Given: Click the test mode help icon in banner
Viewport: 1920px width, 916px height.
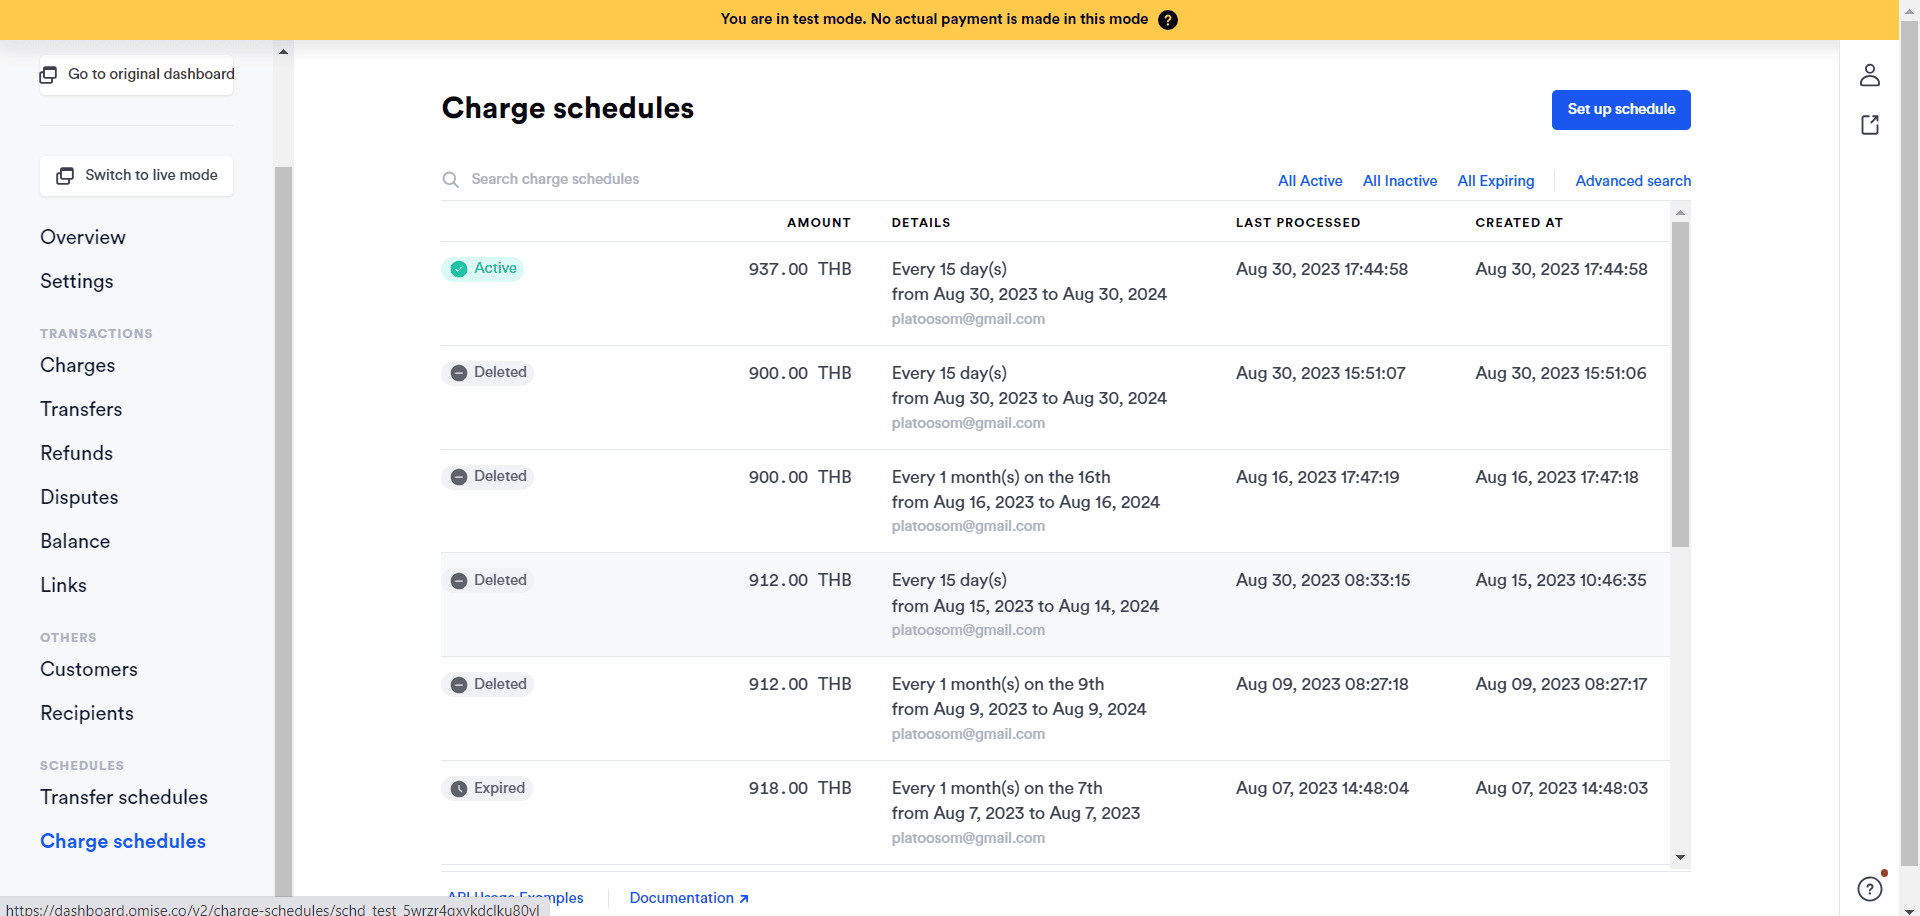Looking at the screenshot, I should [x=1167, y=20].
